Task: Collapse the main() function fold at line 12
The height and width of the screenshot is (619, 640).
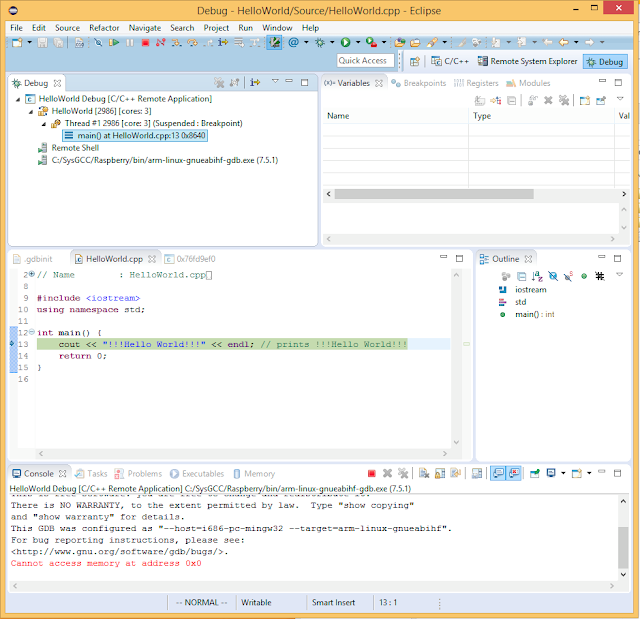Action: 32,332
